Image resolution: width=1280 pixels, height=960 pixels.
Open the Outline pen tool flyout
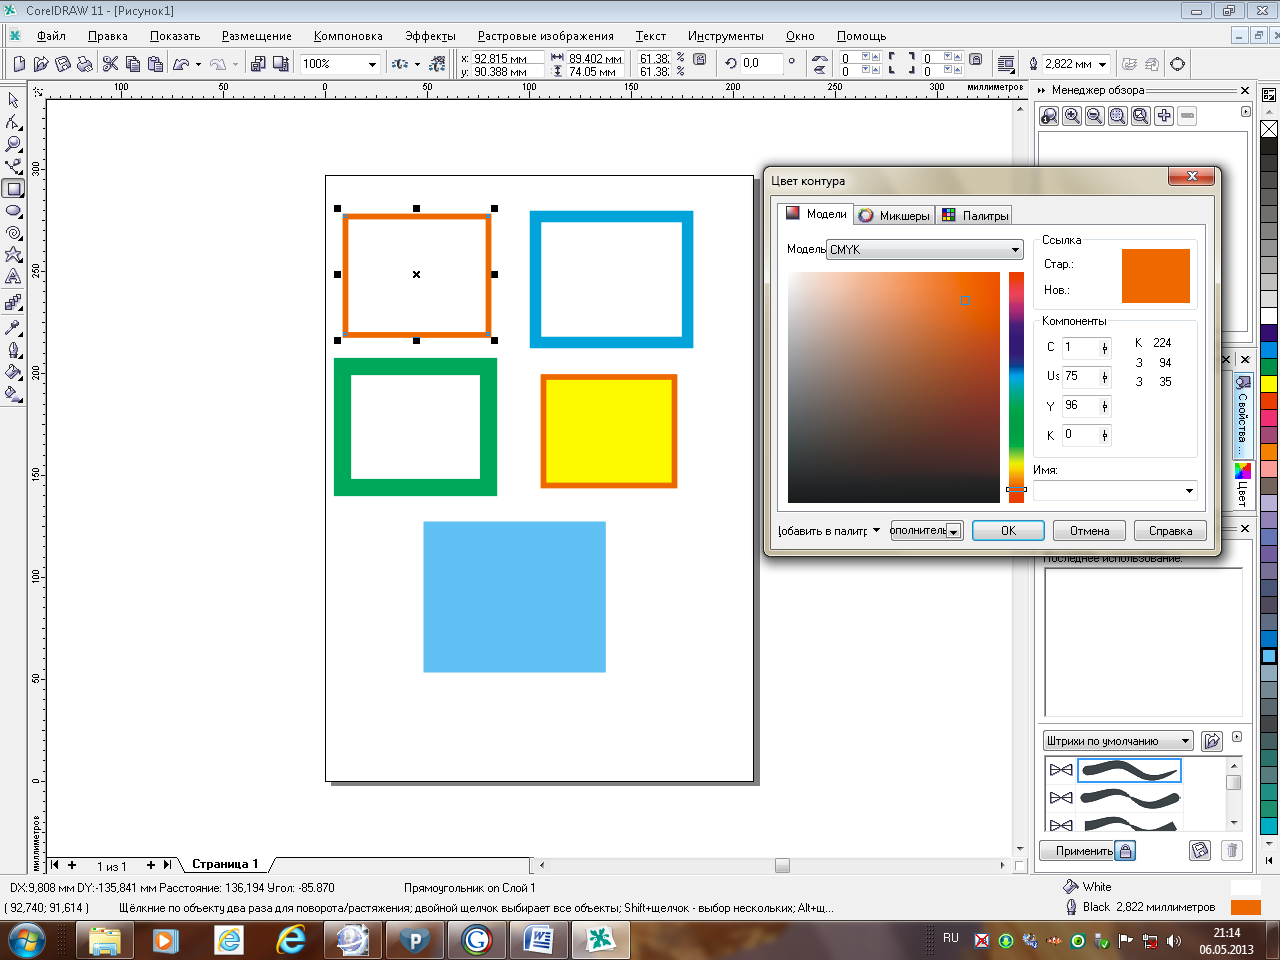[x=13, y=350]
